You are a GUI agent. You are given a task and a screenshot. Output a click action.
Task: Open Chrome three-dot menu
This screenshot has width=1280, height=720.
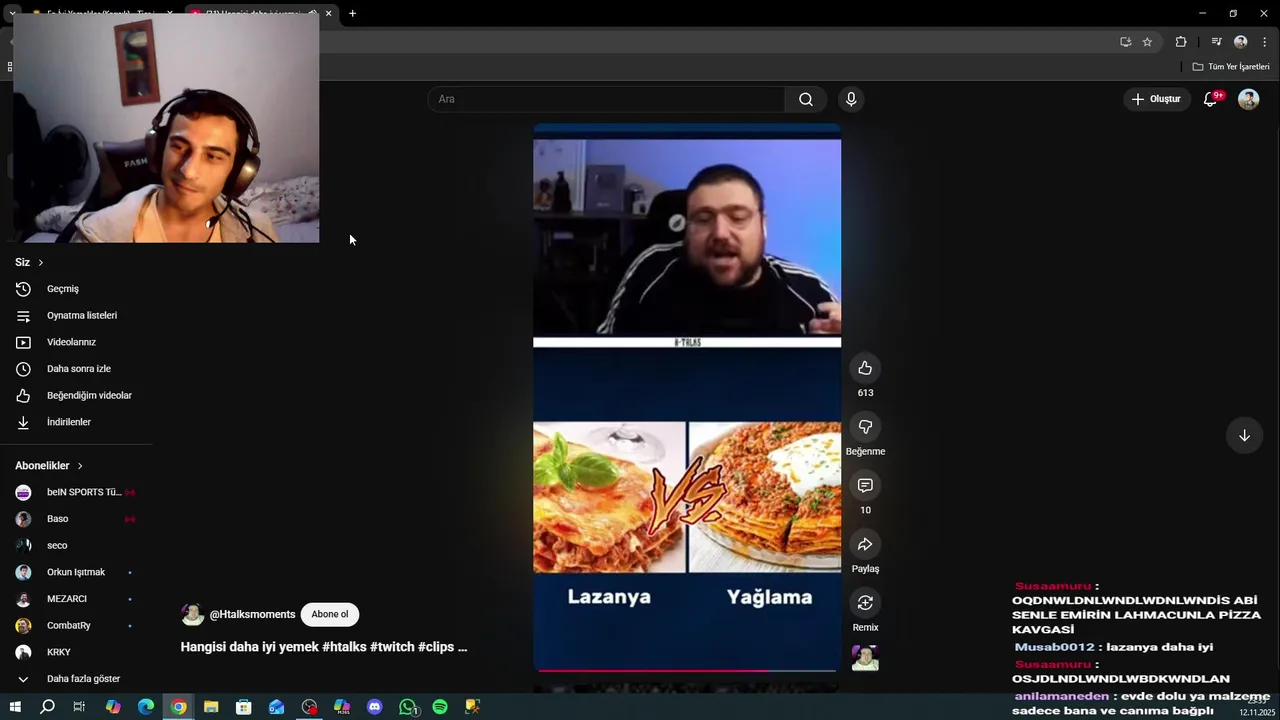tap(1264, 42)
